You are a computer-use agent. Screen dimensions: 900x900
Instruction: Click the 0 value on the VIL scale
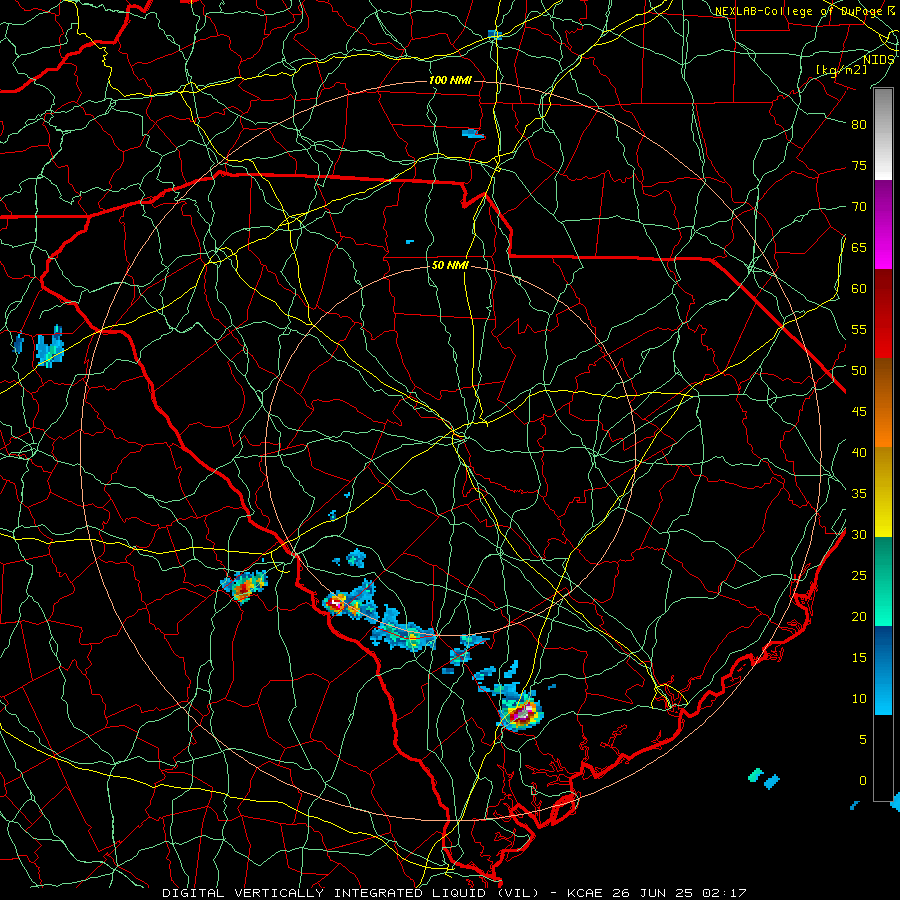[863, 781]
